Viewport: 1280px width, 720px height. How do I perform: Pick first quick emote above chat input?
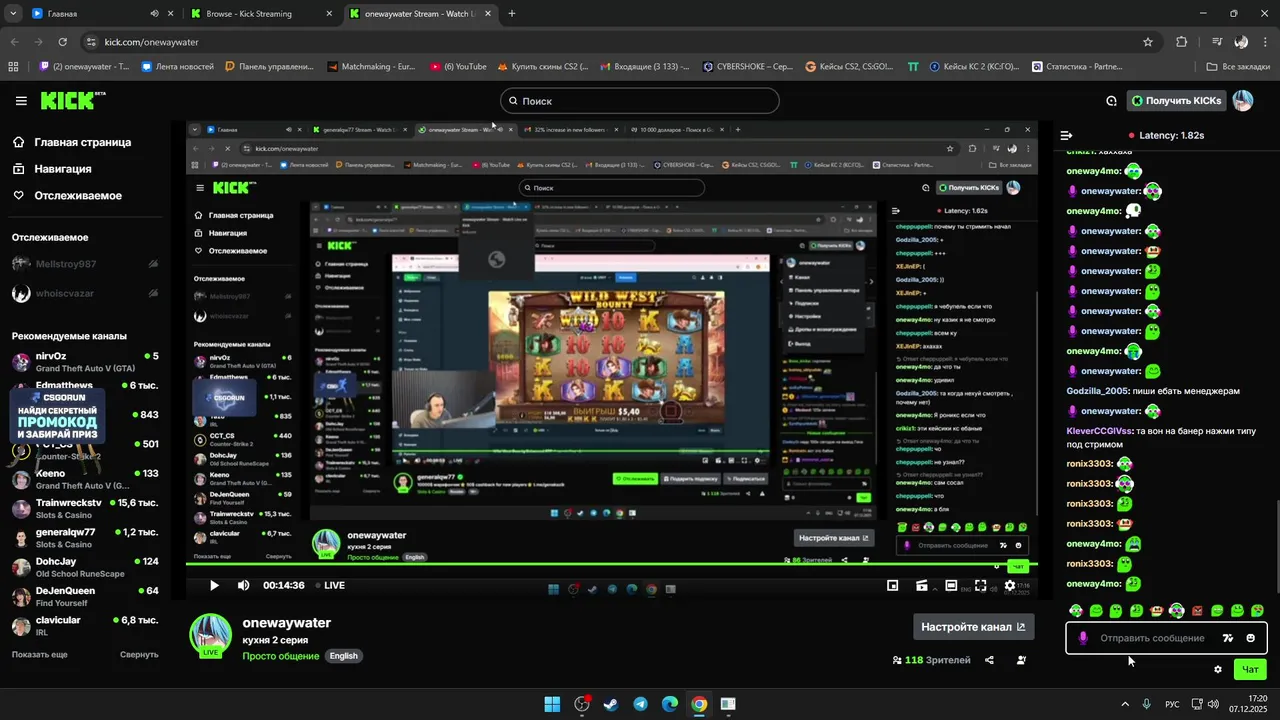[x=1076, y=610]
